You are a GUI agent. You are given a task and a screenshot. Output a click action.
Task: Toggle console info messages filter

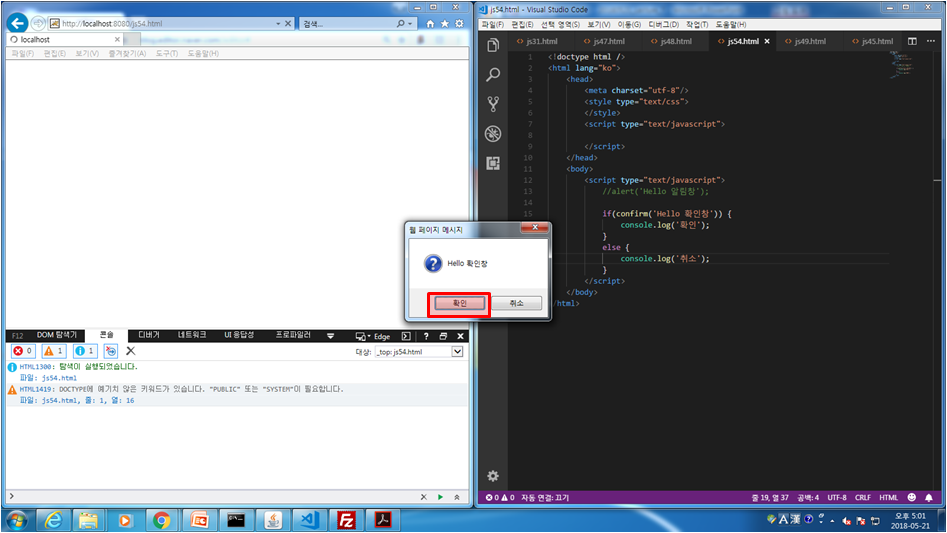(85, 351)
